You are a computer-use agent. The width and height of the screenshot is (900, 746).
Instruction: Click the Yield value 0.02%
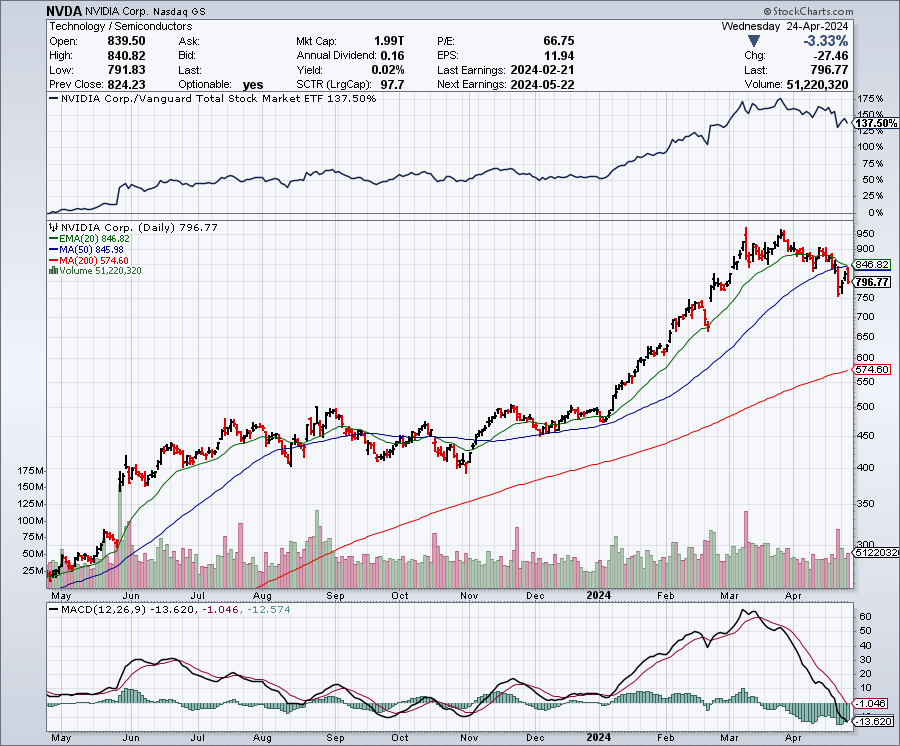click(387, 70)
